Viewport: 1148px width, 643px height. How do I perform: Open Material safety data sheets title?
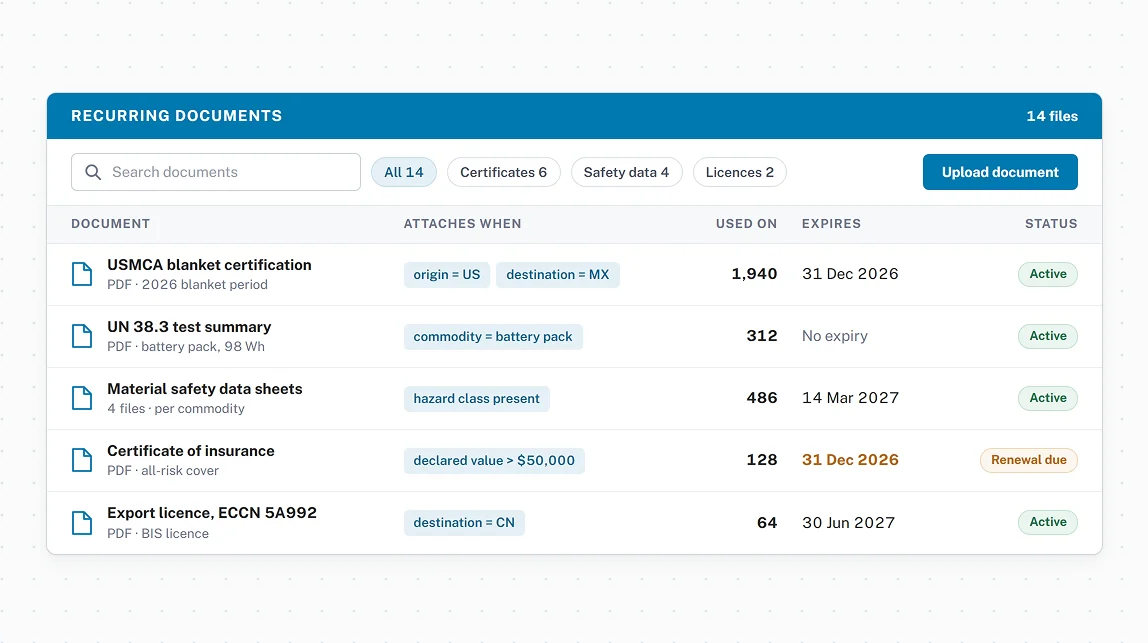pos(205,389)
